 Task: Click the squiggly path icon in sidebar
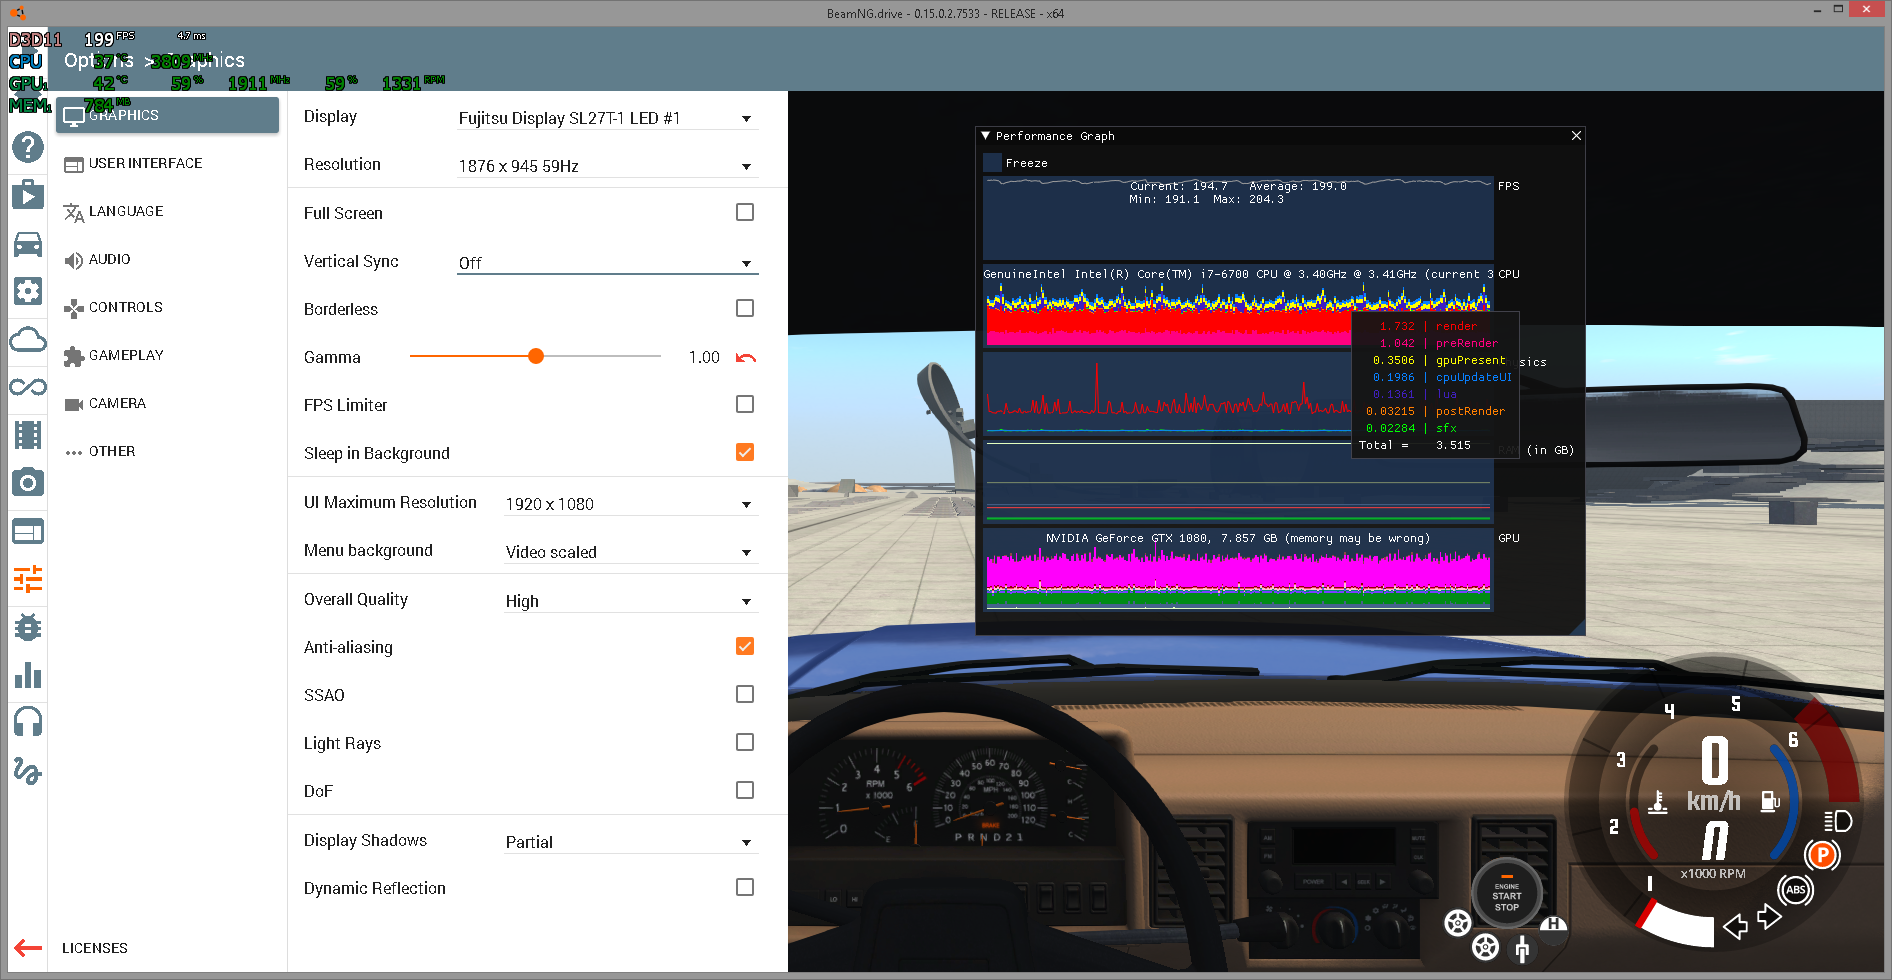(x=28, y=770)
